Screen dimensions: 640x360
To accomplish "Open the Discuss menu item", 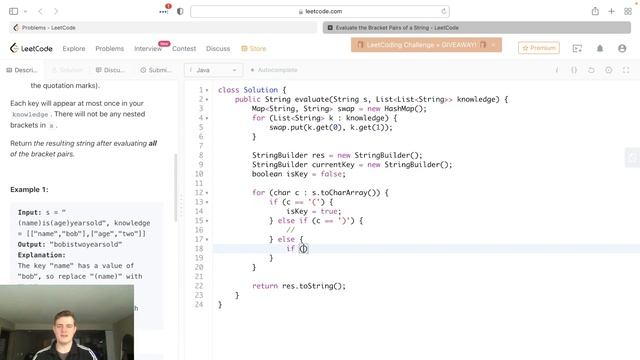I will coord(218,49).
